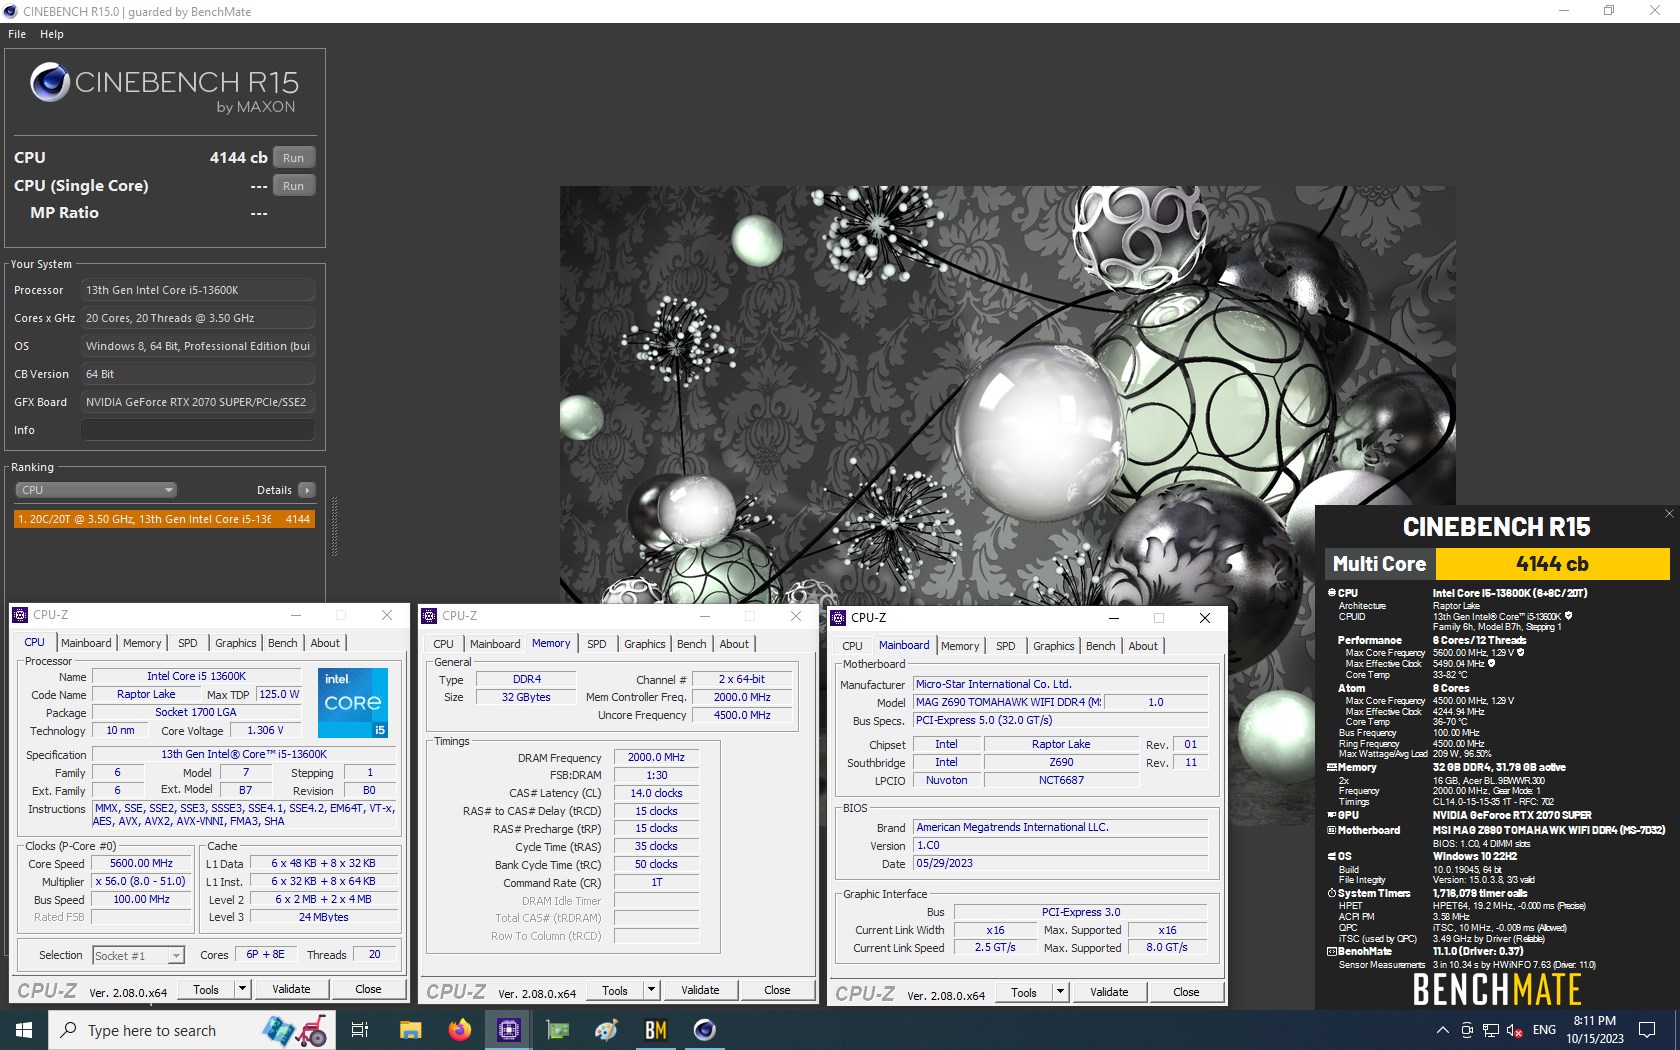Open Task View on taskbar
1680x1050 pixels.
360,1030
